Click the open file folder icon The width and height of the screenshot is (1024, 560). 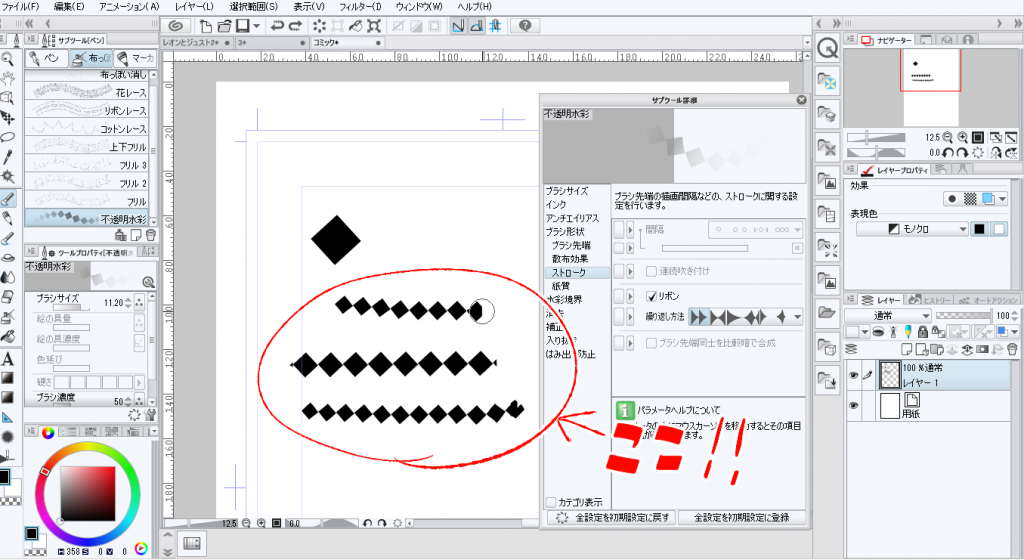click(x=224, y=26)
